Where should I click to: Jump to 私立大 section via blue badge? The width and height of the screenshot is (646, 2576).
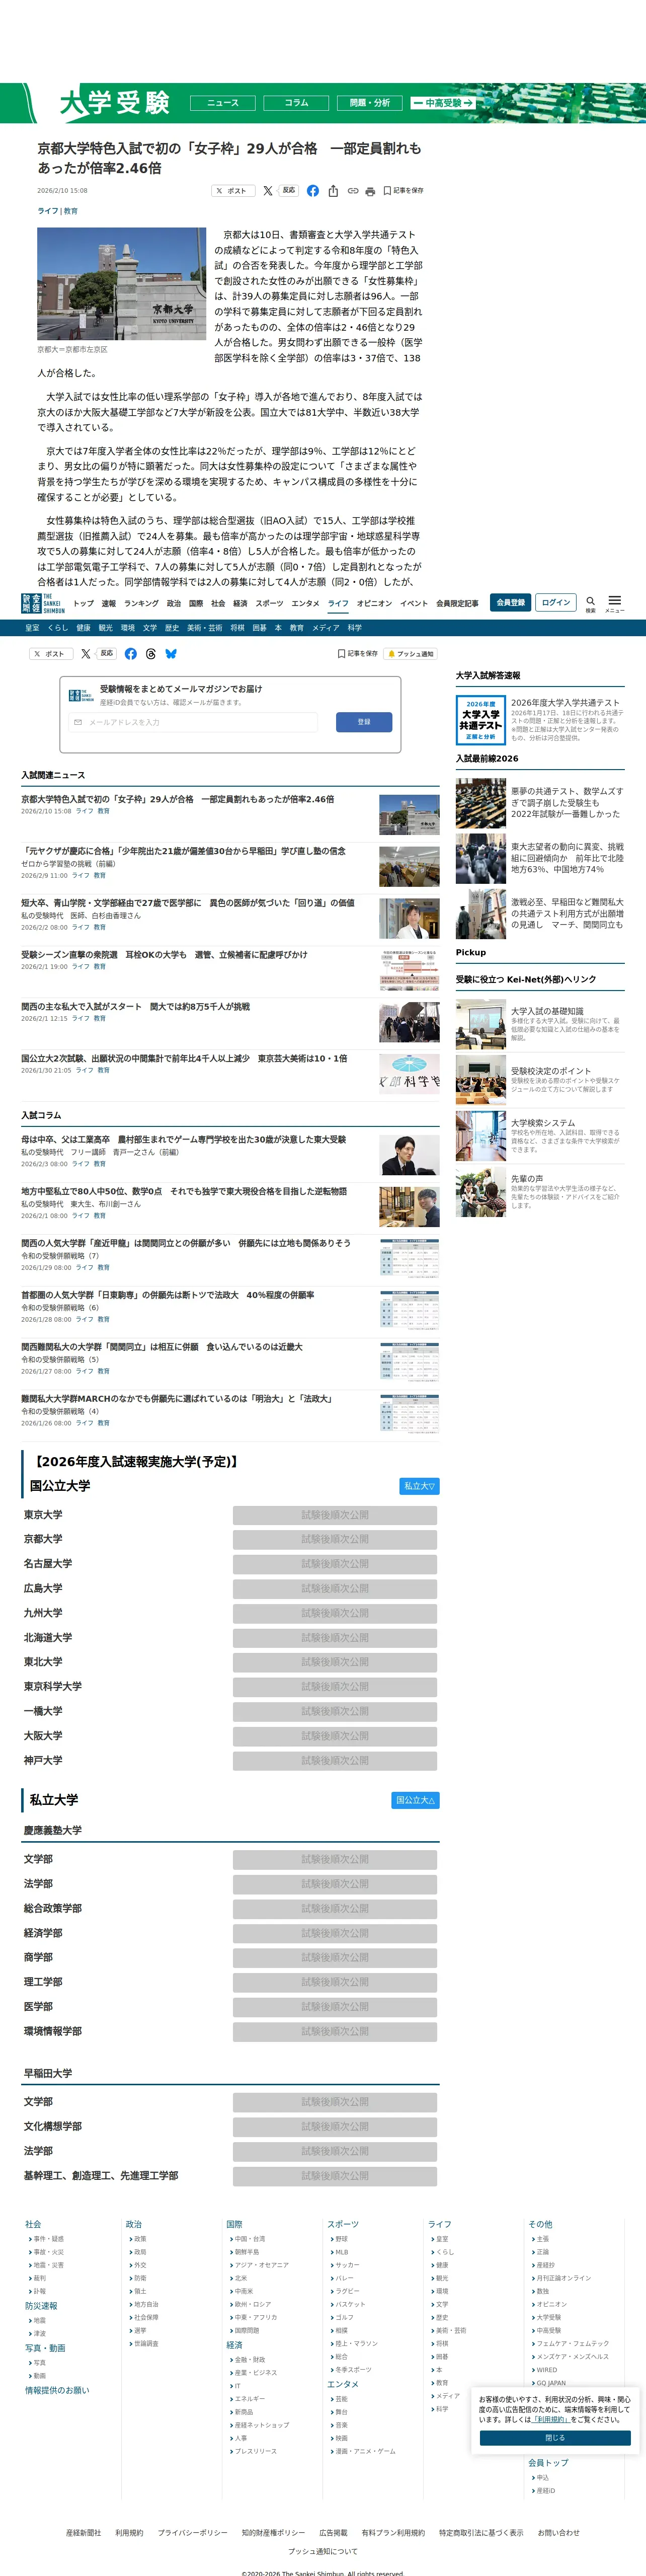(x=419, y=1486)
